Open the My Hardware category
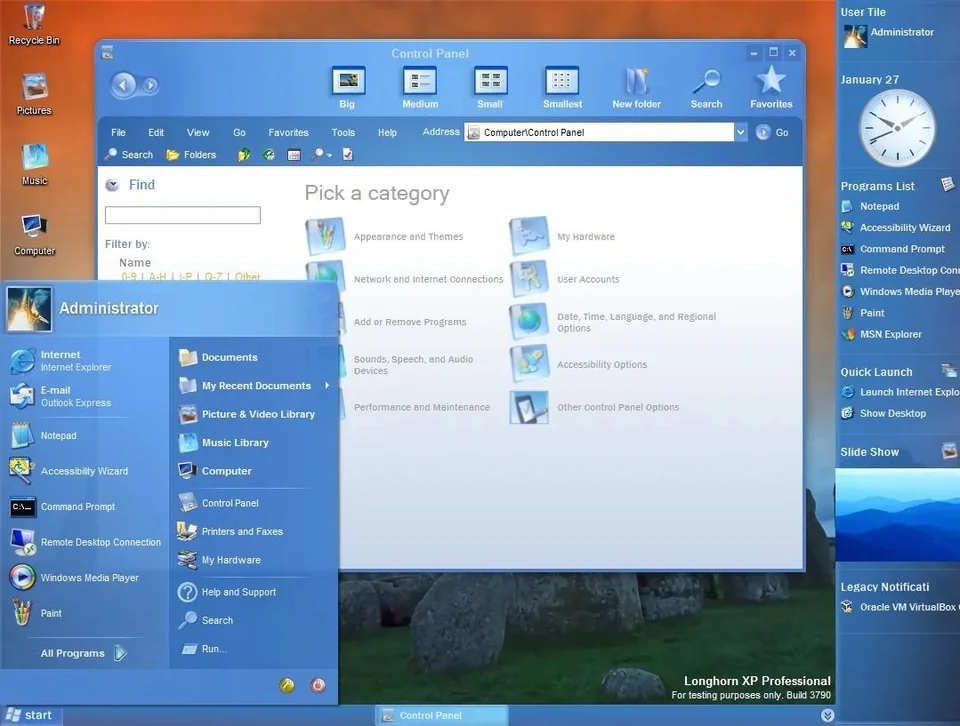960x726 pixels. click(x=562, y=236)
